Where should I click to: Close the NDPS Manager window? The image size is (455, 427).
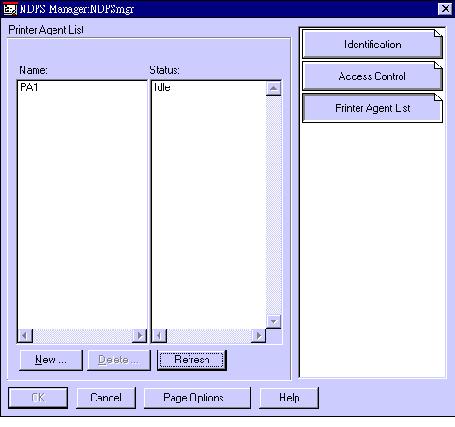[x=445, y=9]
